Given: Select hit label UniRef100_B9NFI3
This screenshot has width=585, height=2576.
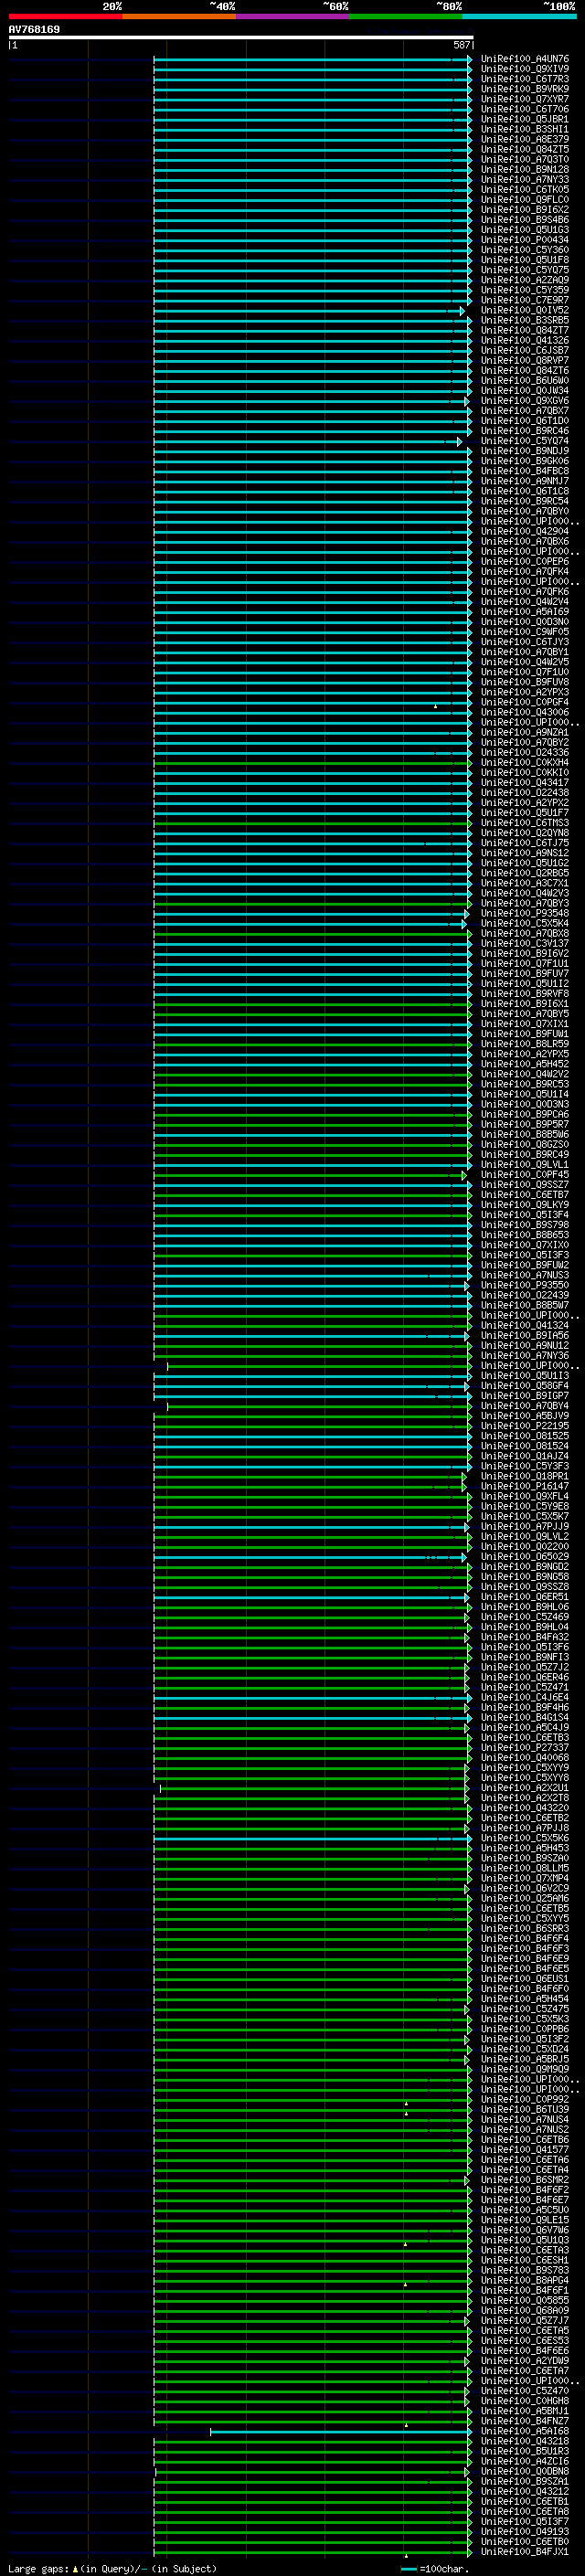Looking at the screenshot, I should pos(525,1657).
